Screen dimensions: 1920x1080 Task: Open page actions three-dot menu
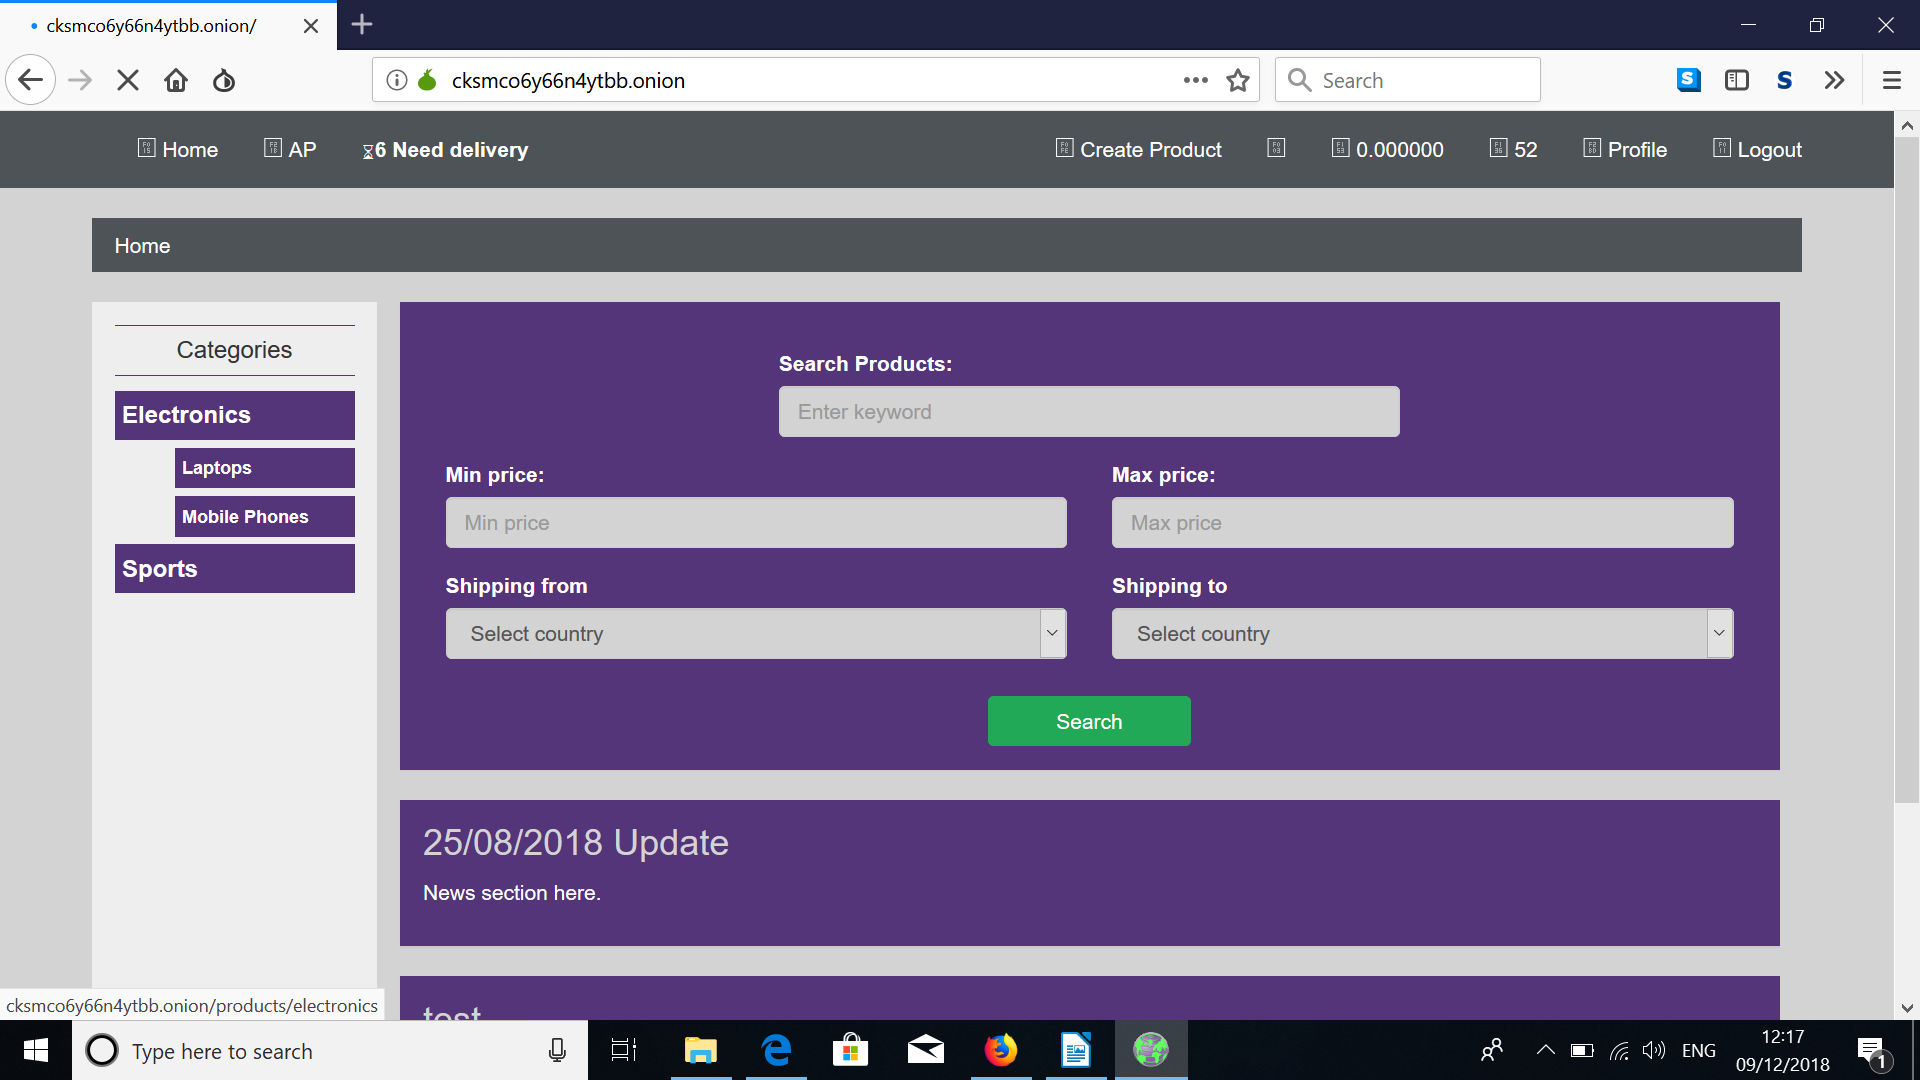[x=1196, y=80]
